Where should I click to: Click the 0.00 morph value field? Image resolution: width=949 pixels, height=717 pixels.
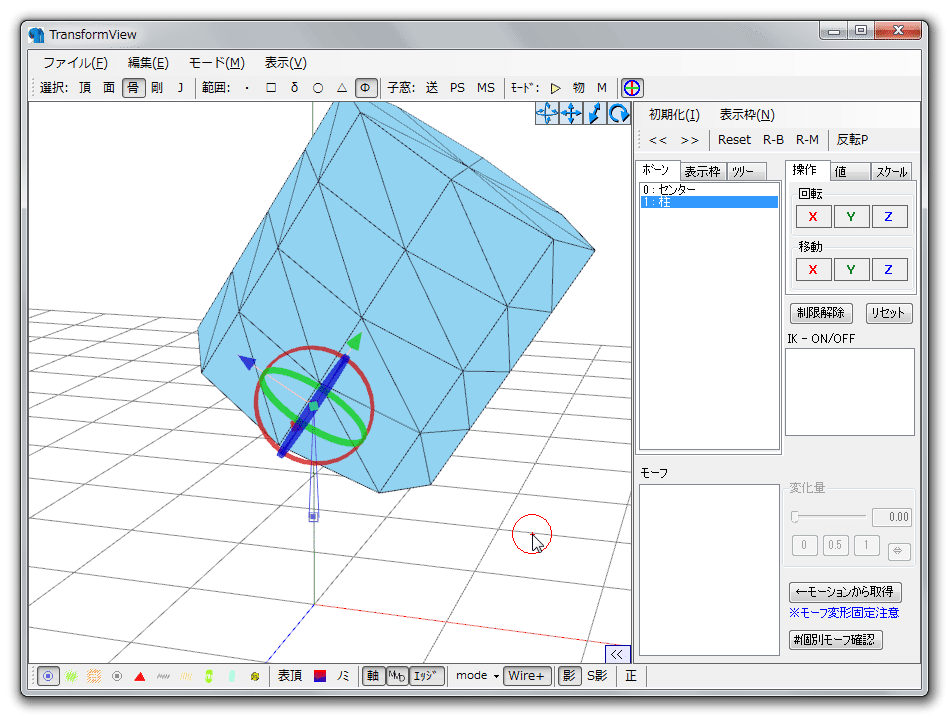coord(892,517)
